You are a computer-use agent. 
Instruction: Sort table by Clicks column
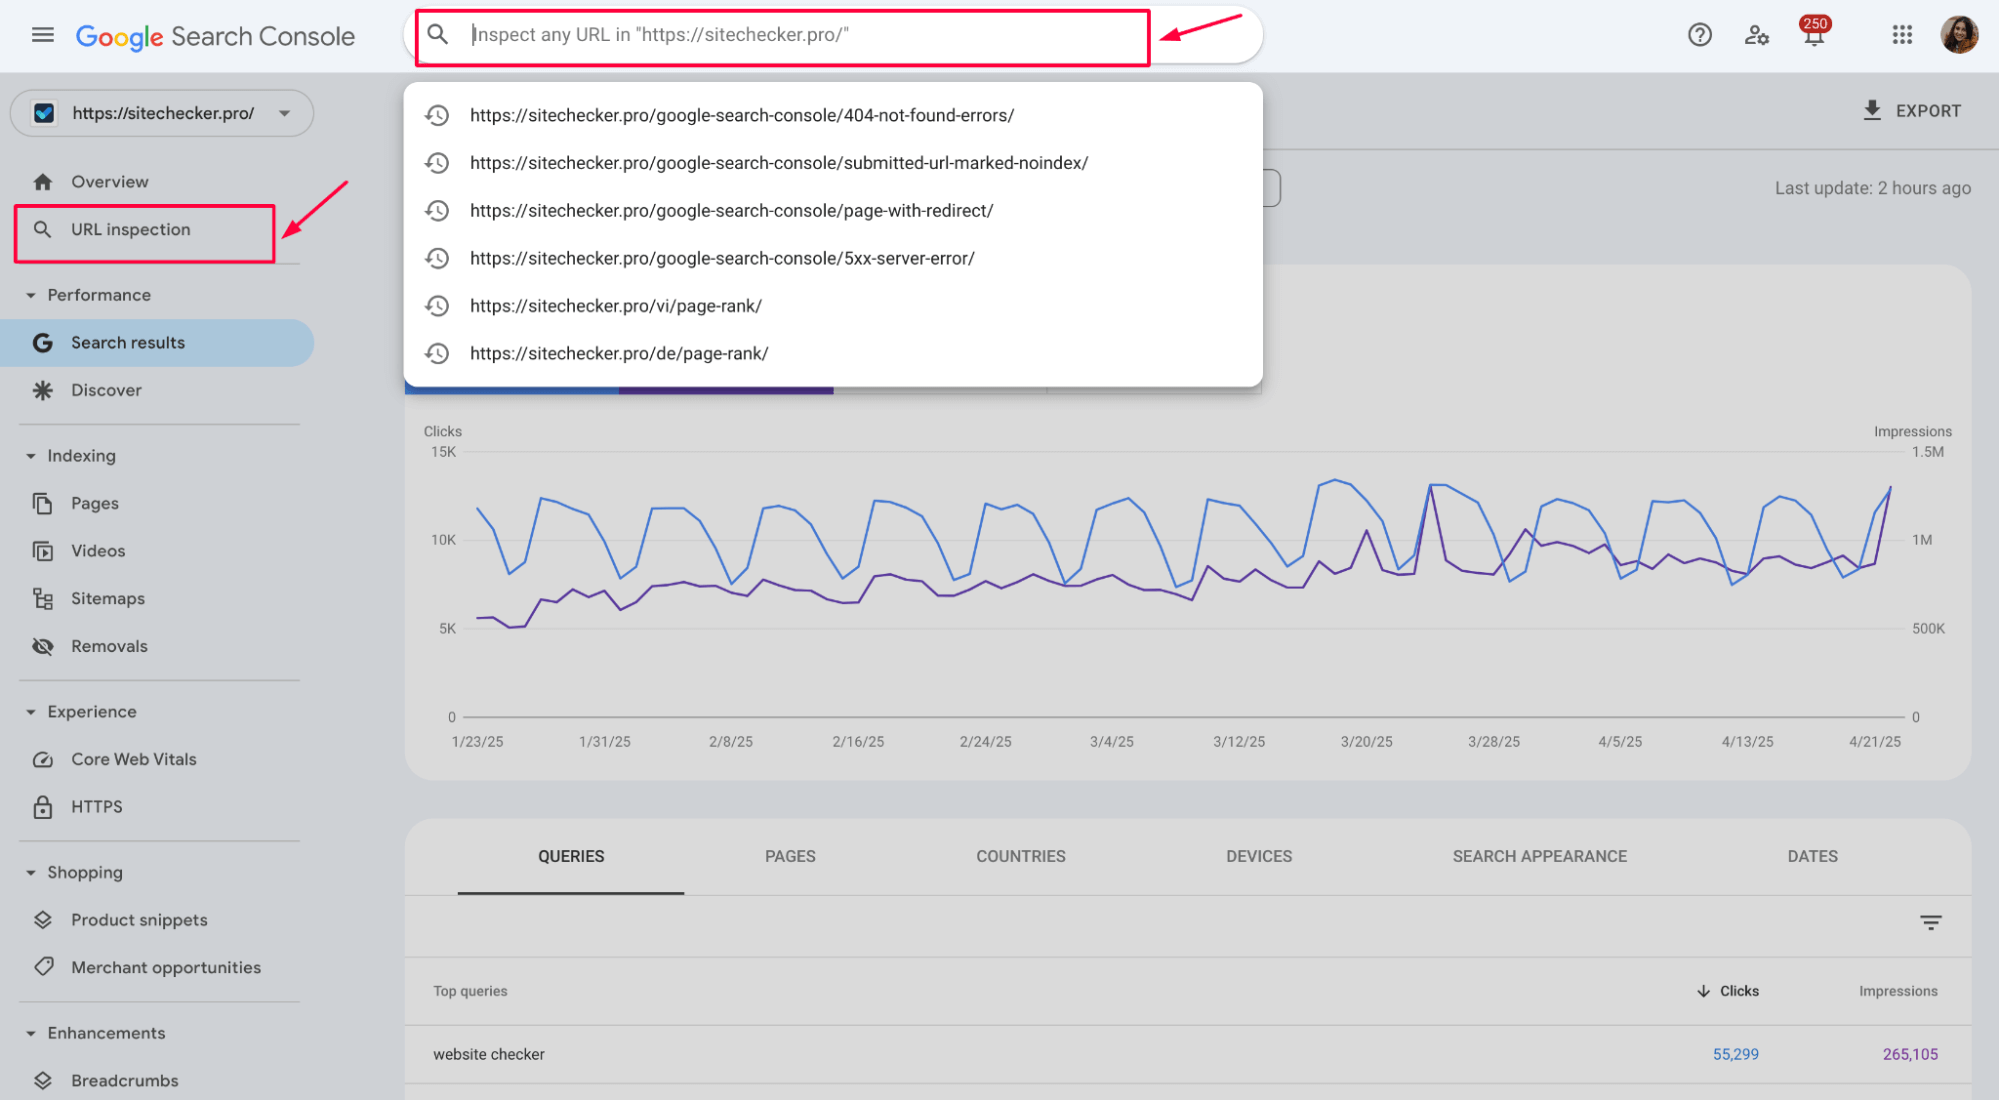click(1727, 991)
